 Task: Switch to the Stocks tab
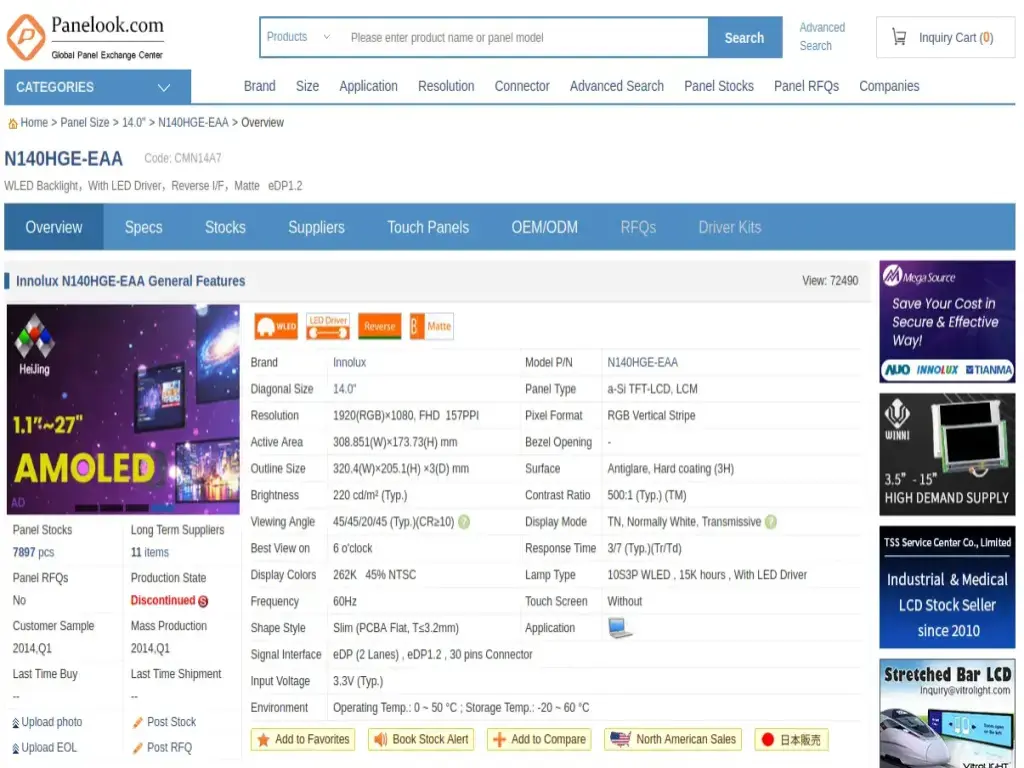tap(225, 227)
